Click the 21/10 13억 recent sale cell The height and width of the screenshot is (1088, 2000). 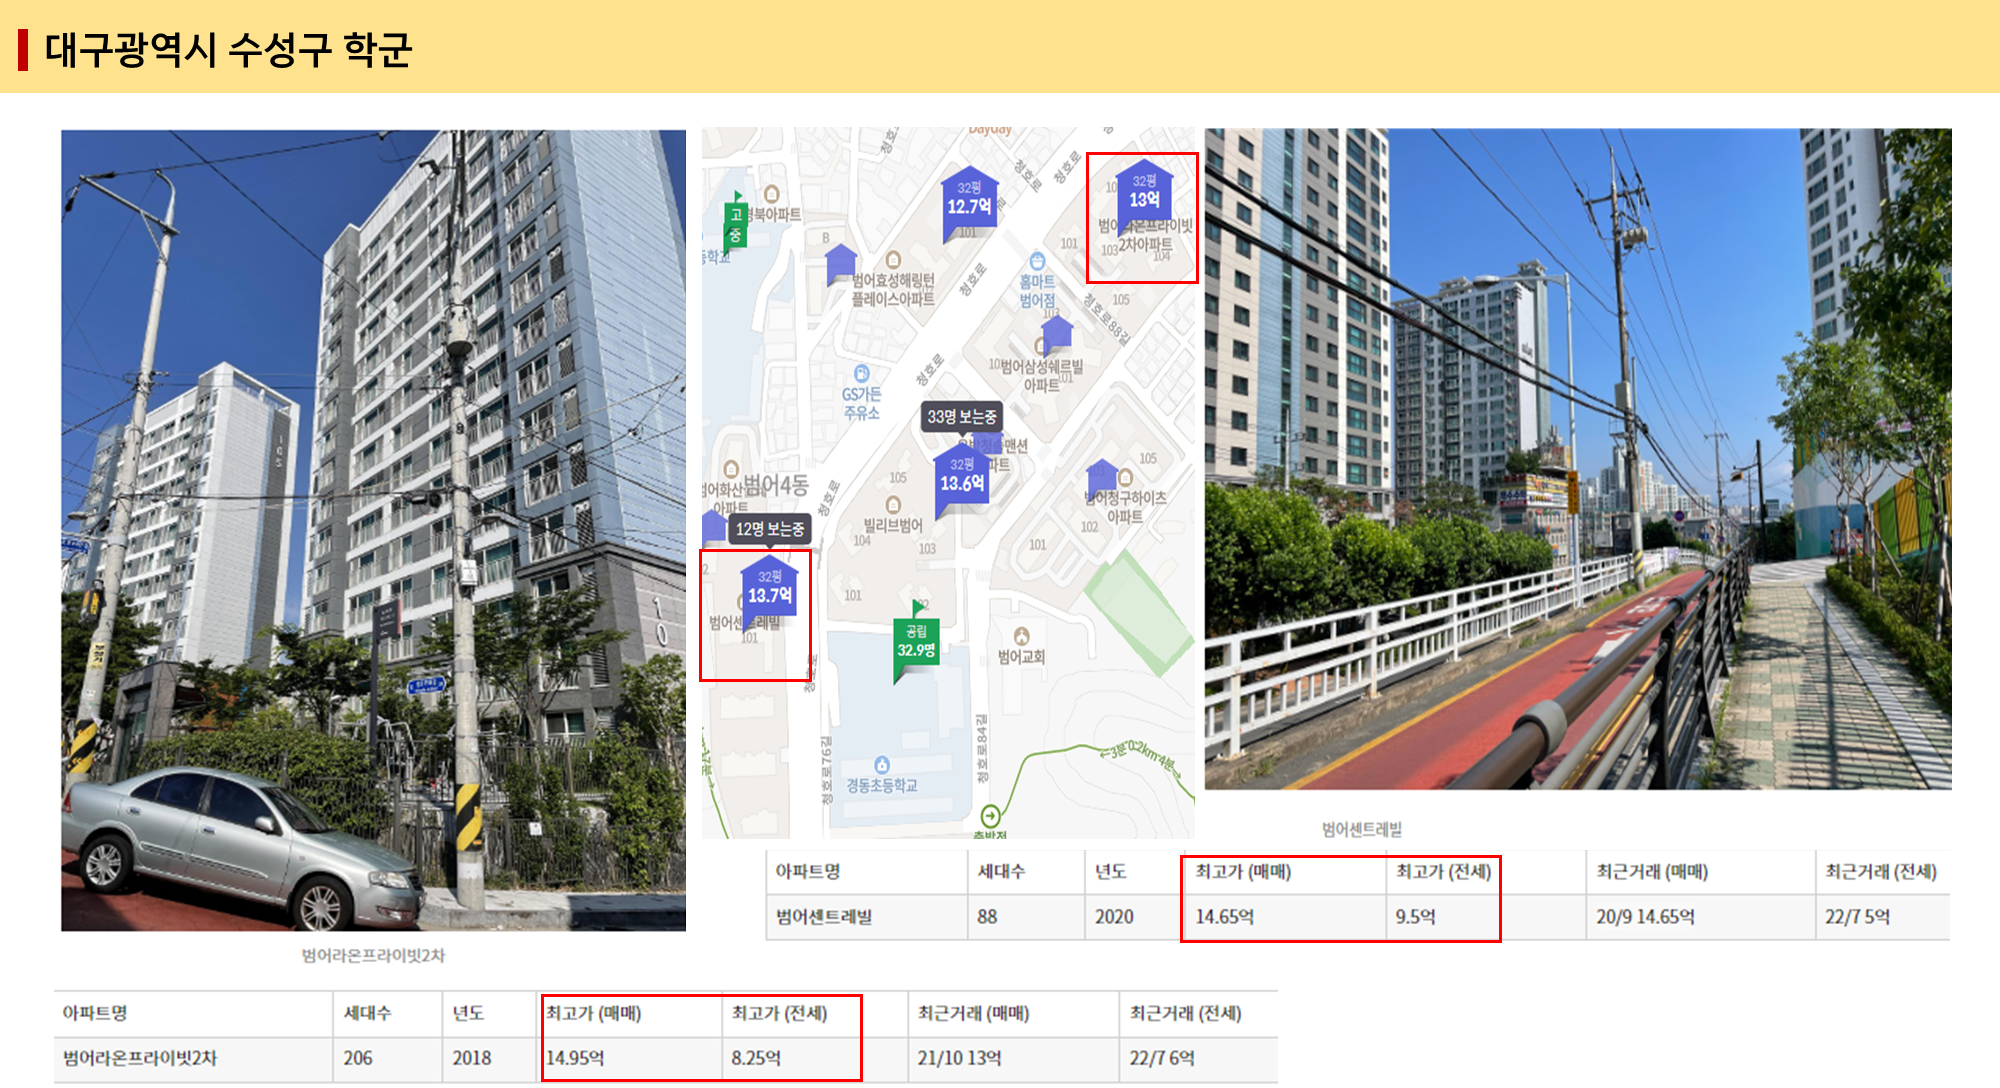(1013, 1058)
